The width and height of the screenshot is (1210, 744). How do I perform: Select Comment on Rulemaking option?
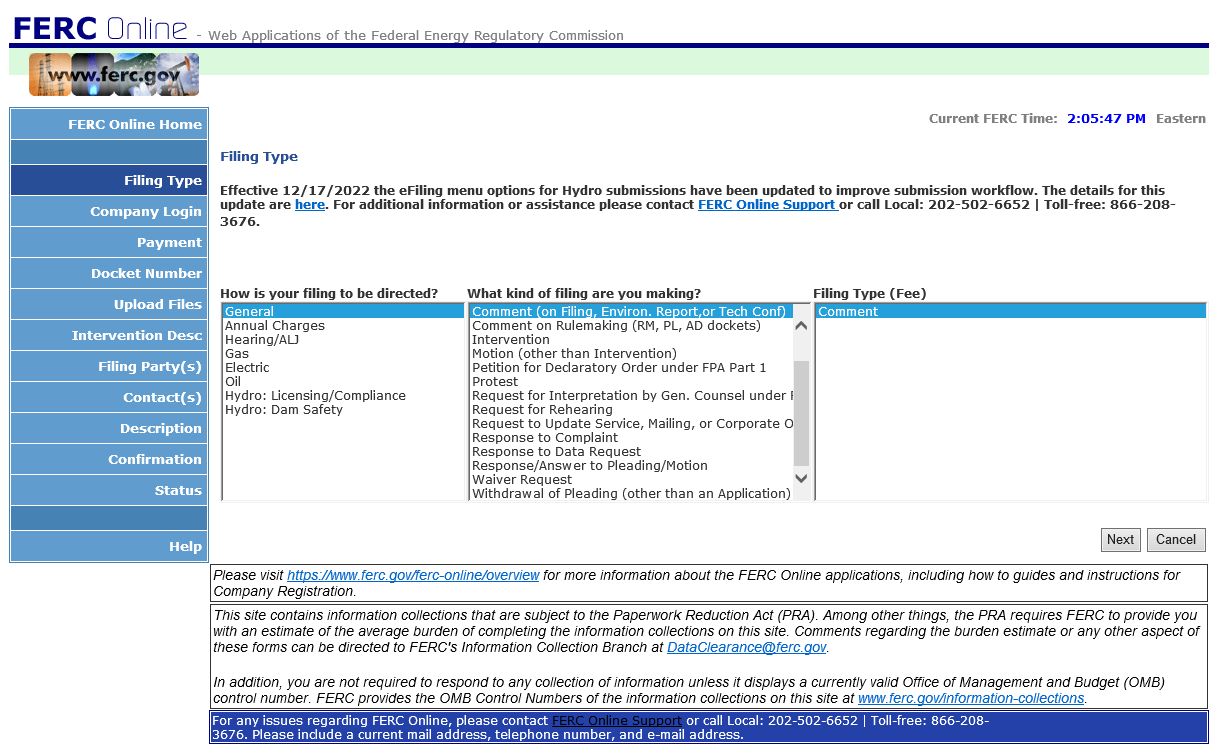pos(631,326)
